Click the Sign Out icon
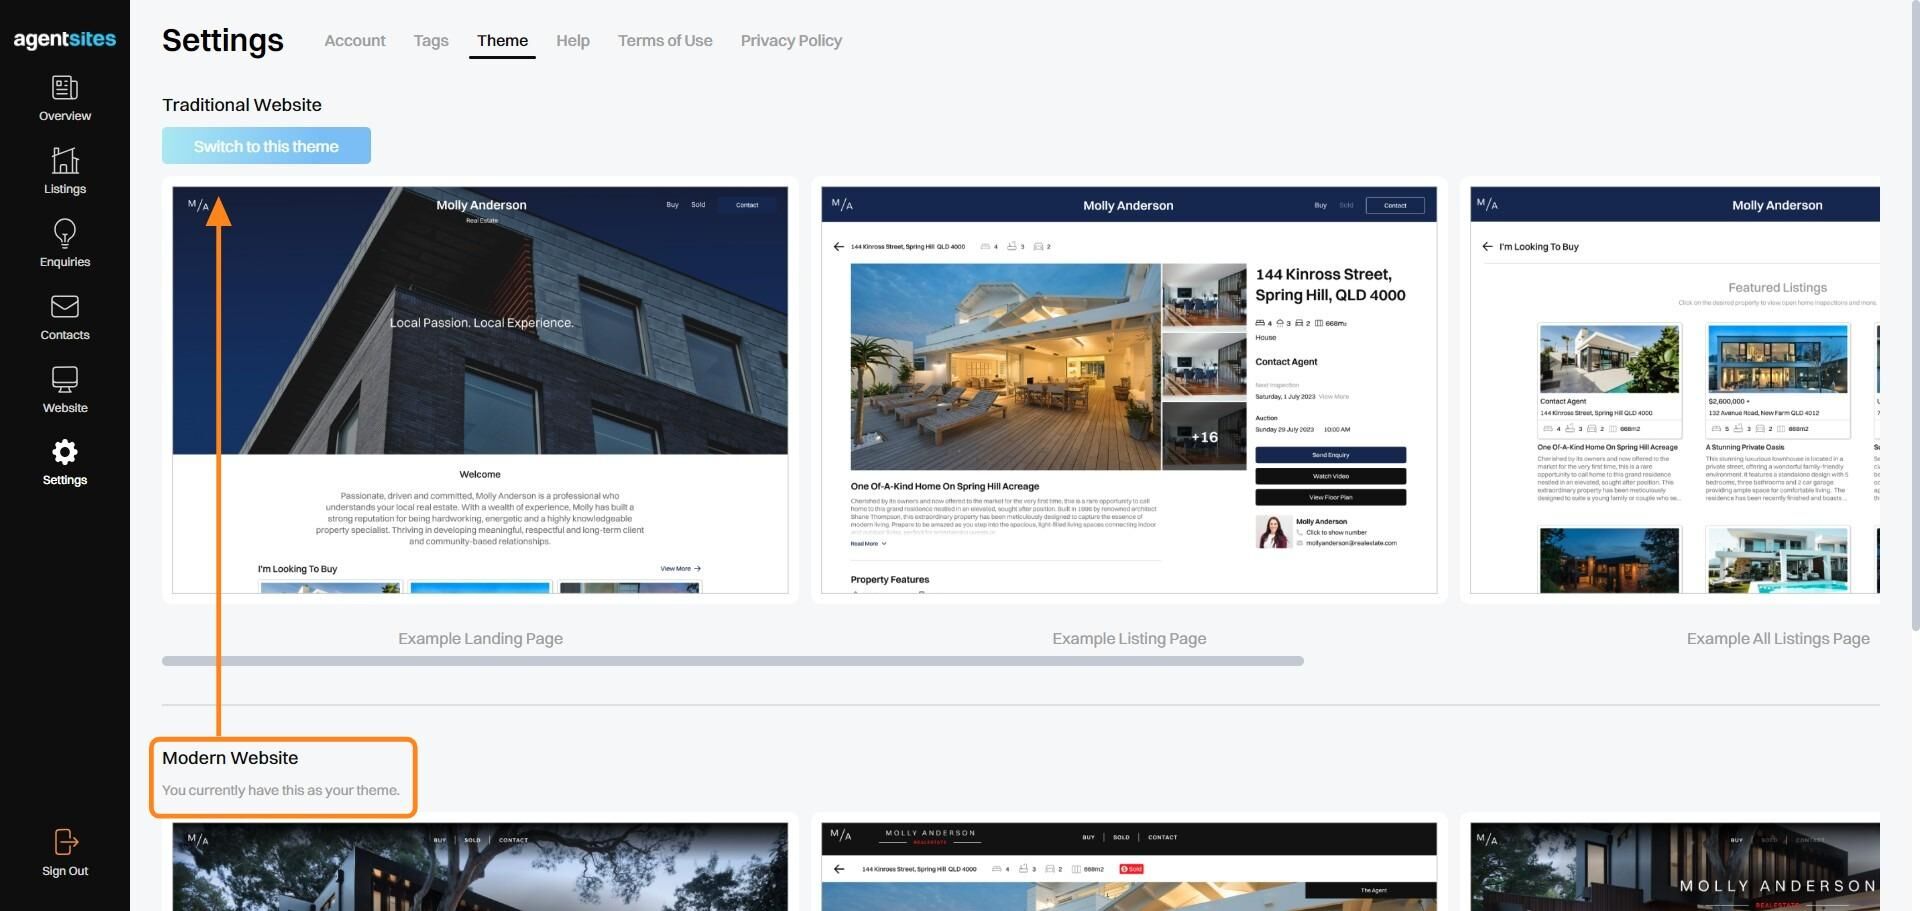The image size is (1920, 911). pos(65,842)
